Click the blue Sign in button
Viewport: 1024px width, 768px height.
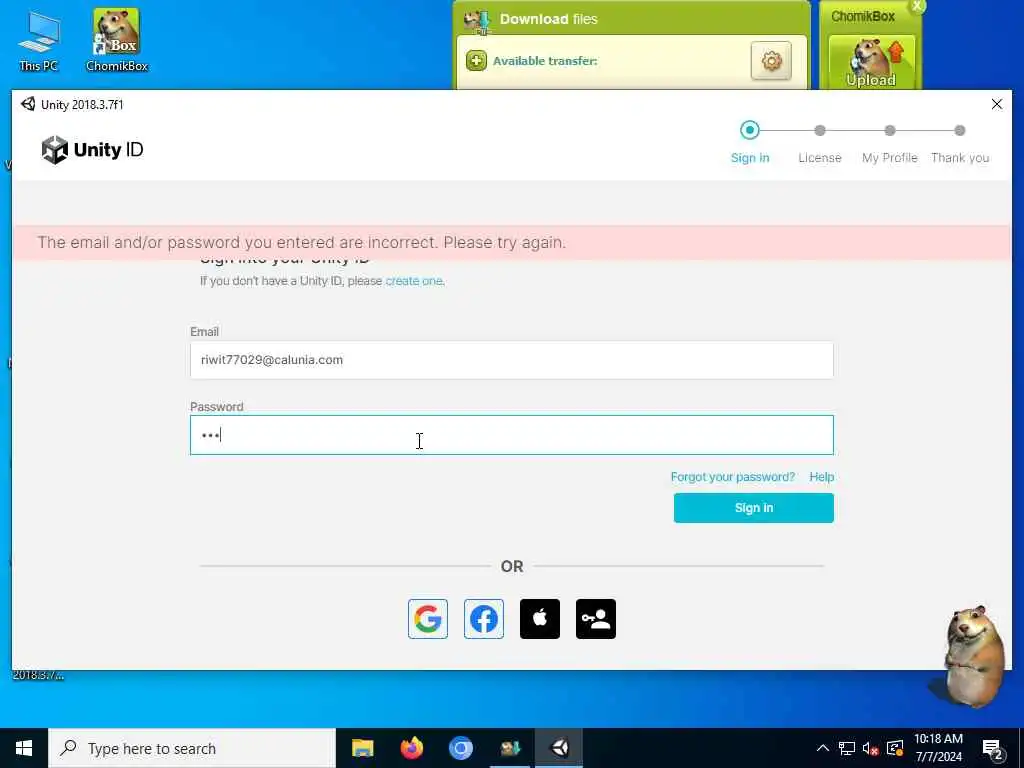coord(754,508)
